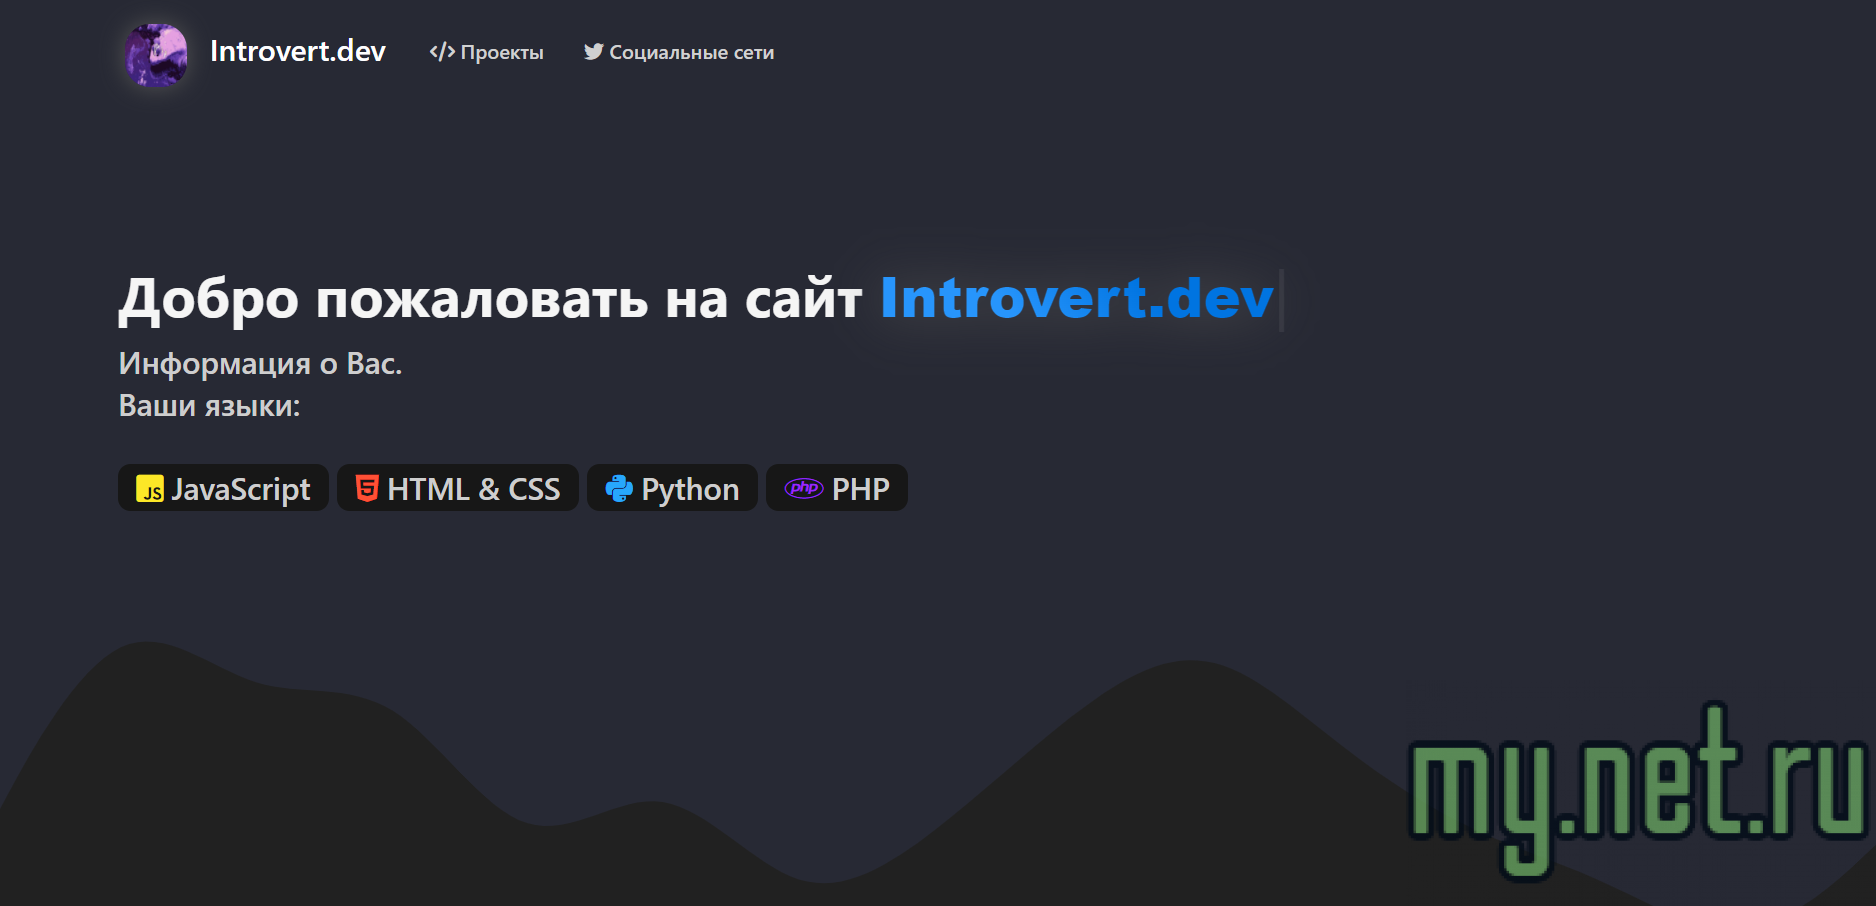The width and height of the screenshot is (1876, 906).
Task: Click the code brackets icon beside Проекты
Action: (441, 52)
